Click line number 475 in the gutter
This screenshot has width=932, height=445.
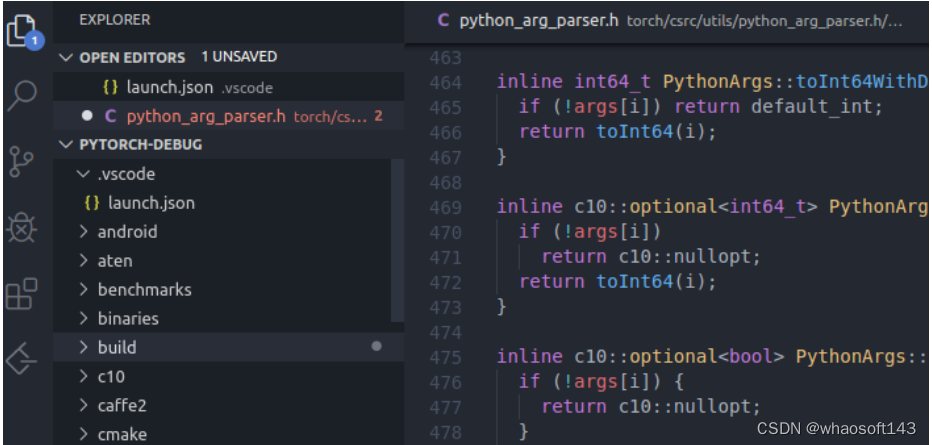coord(445,357)
